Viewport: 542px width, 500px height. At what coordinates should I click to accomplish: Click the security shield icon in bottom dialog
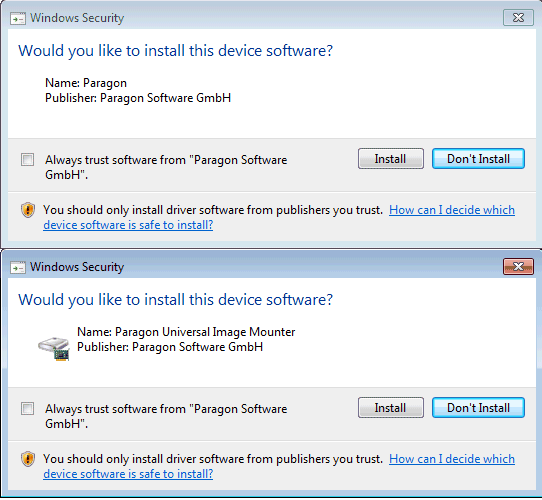[28, 459]
